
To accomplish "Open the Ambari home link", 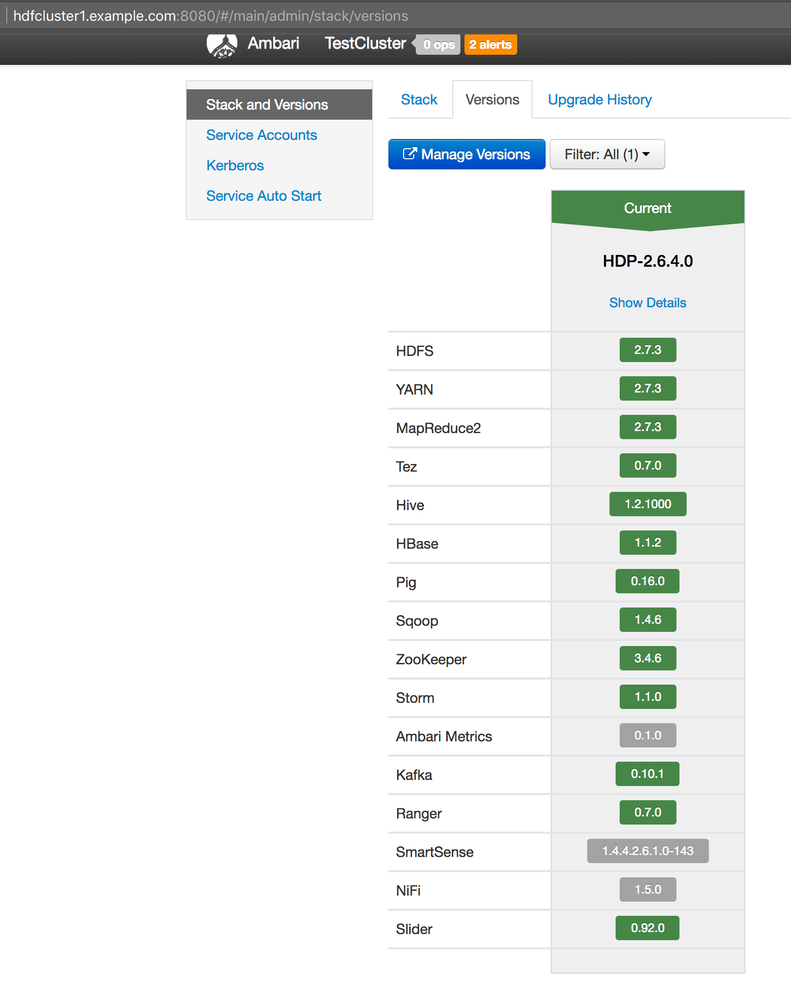I will pos(273,43).
